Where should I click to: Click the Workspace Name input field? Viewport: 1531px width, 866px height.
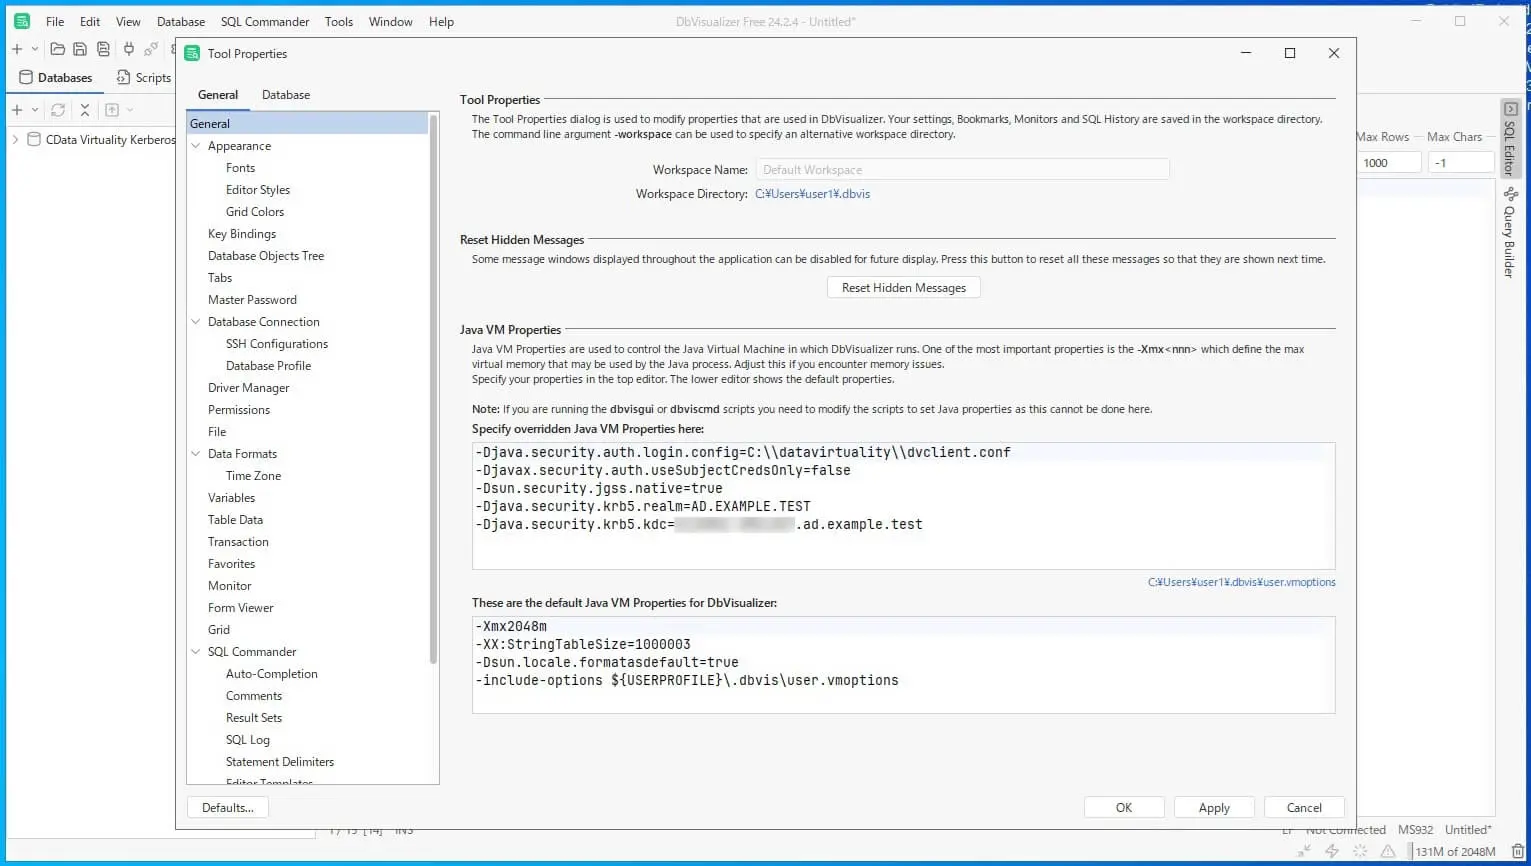pyautogui.click(x=962, y=170)
